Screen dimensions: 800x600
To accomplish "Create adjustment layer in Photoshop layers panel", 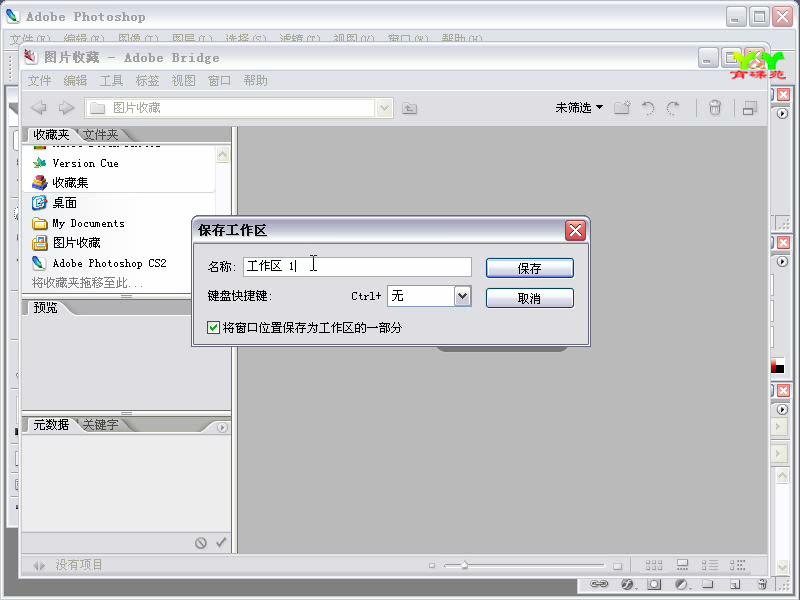I will click(682, 584).
